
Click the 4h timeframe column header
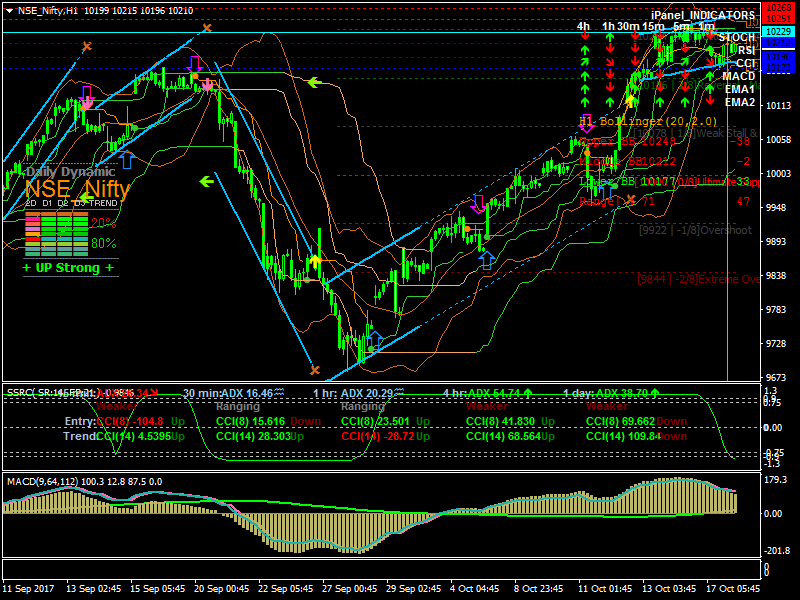click(583, 26)
